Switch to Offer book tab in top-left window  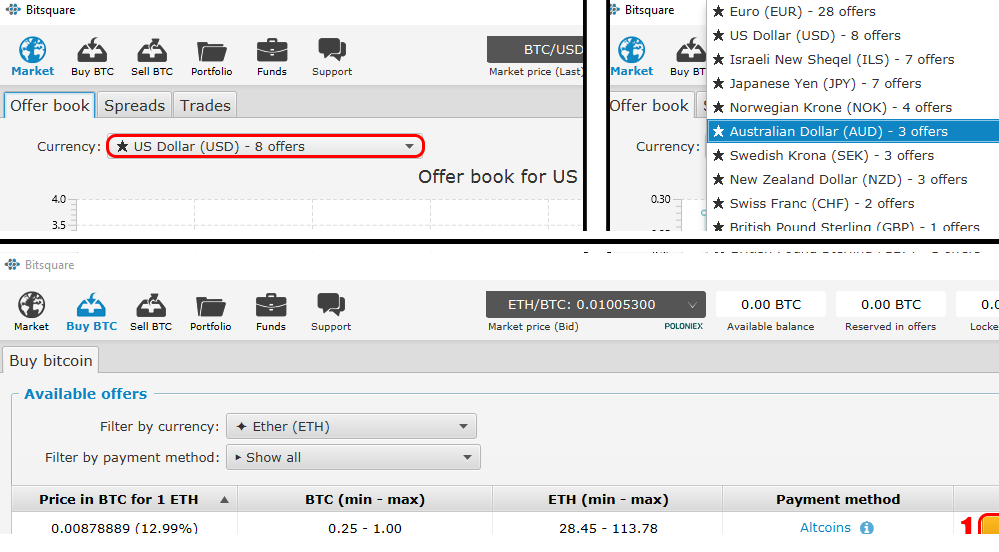tap(50, 105)
